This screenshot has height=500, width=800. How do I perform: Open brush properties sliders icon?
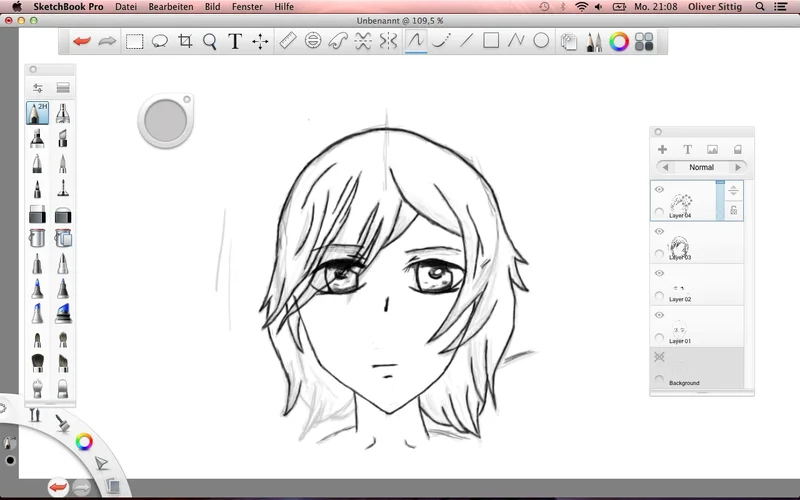(38, 88)
